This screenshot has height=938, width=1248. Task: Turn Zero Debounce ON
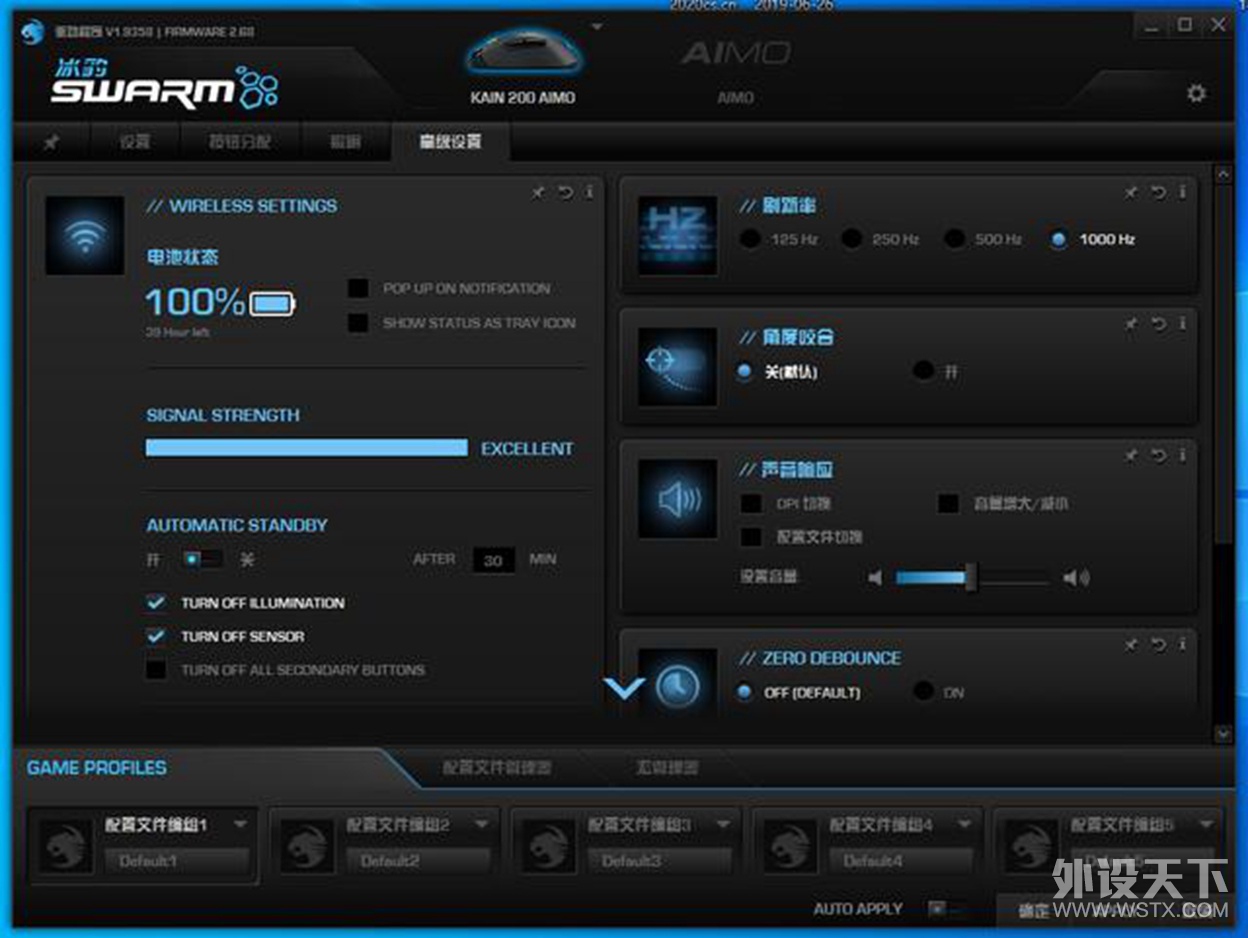point(923,691)
